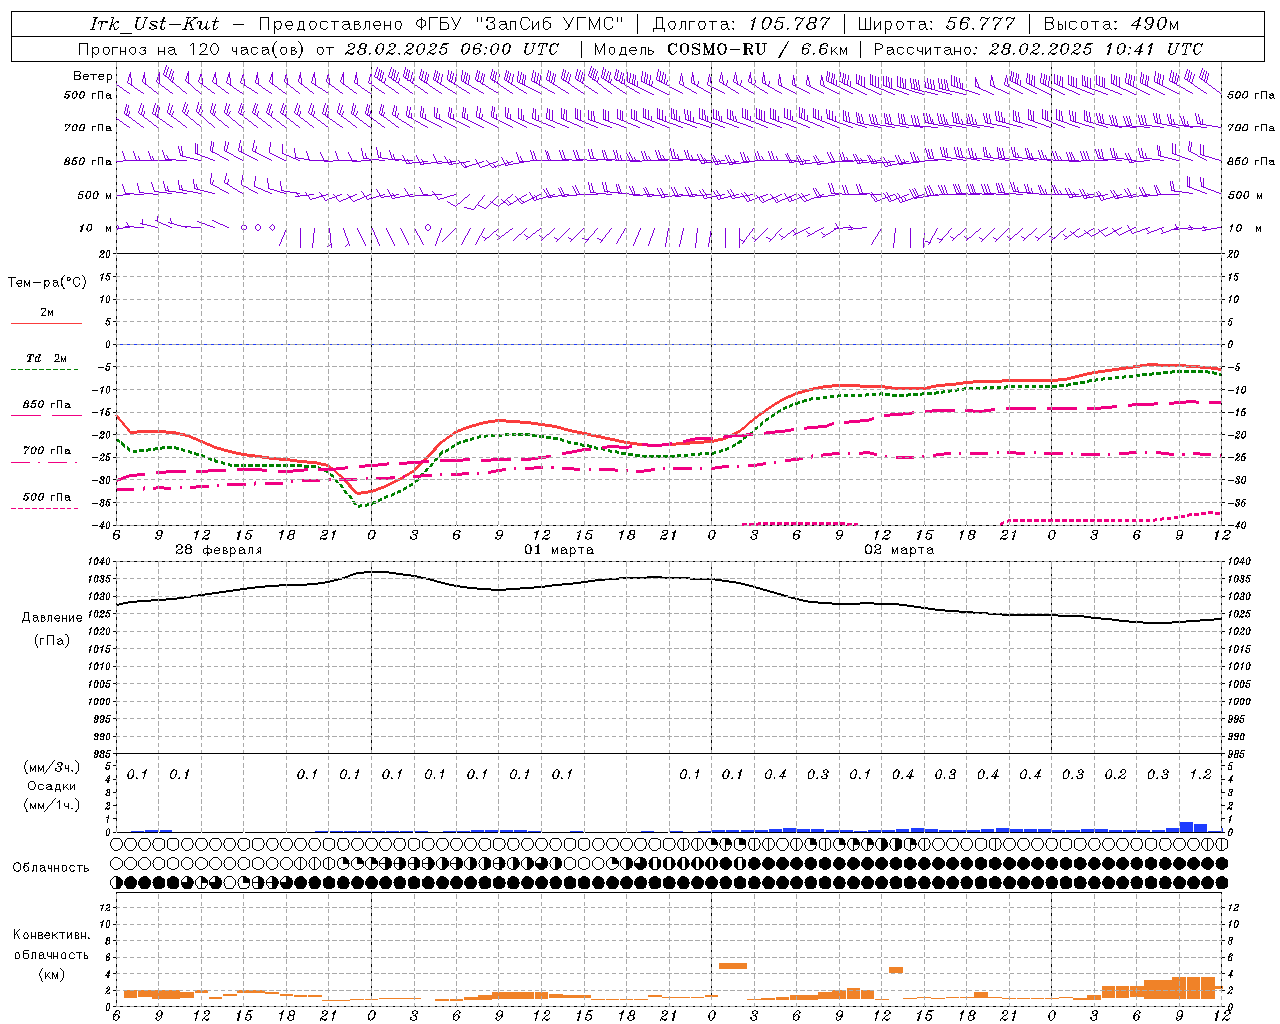This screenshot has width=1280, height=1024.
Task: Select the elevation text "Высота: 490м"
Action: [x=1111, y=24]
